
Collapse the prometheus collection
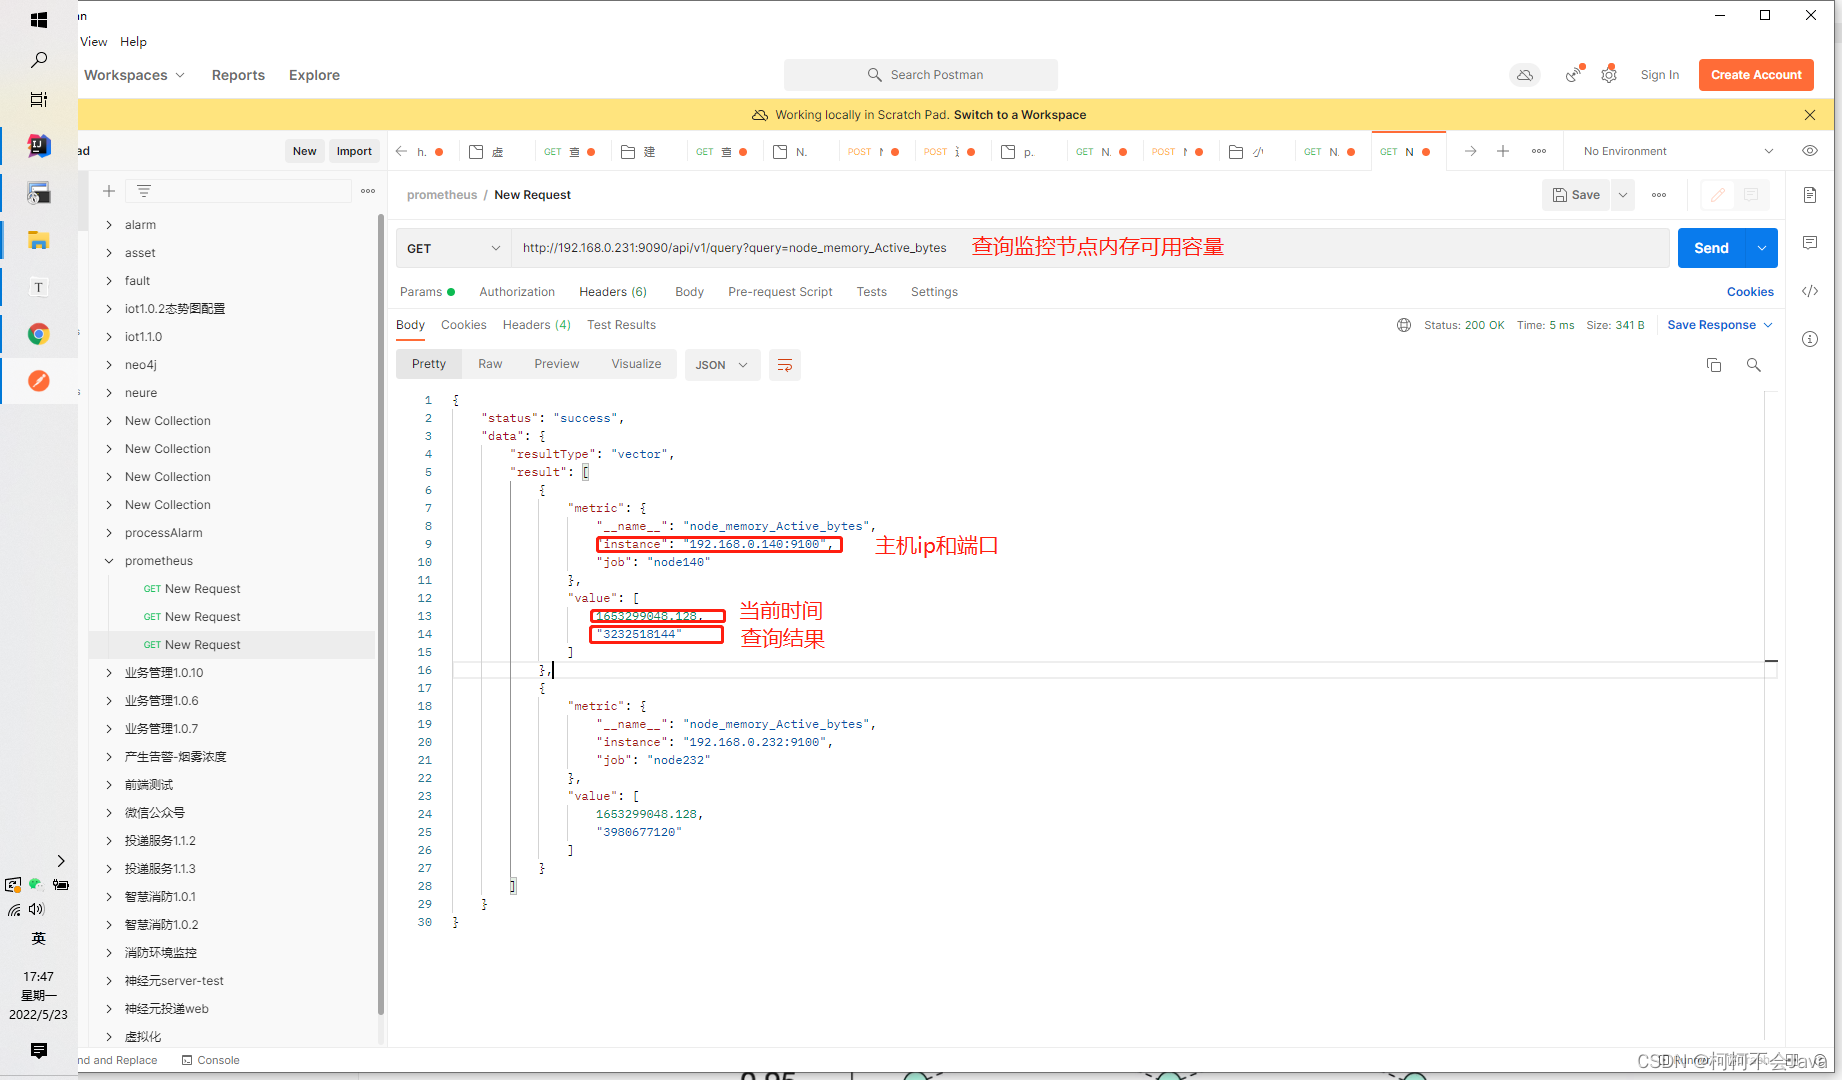[x=109, y=561]
